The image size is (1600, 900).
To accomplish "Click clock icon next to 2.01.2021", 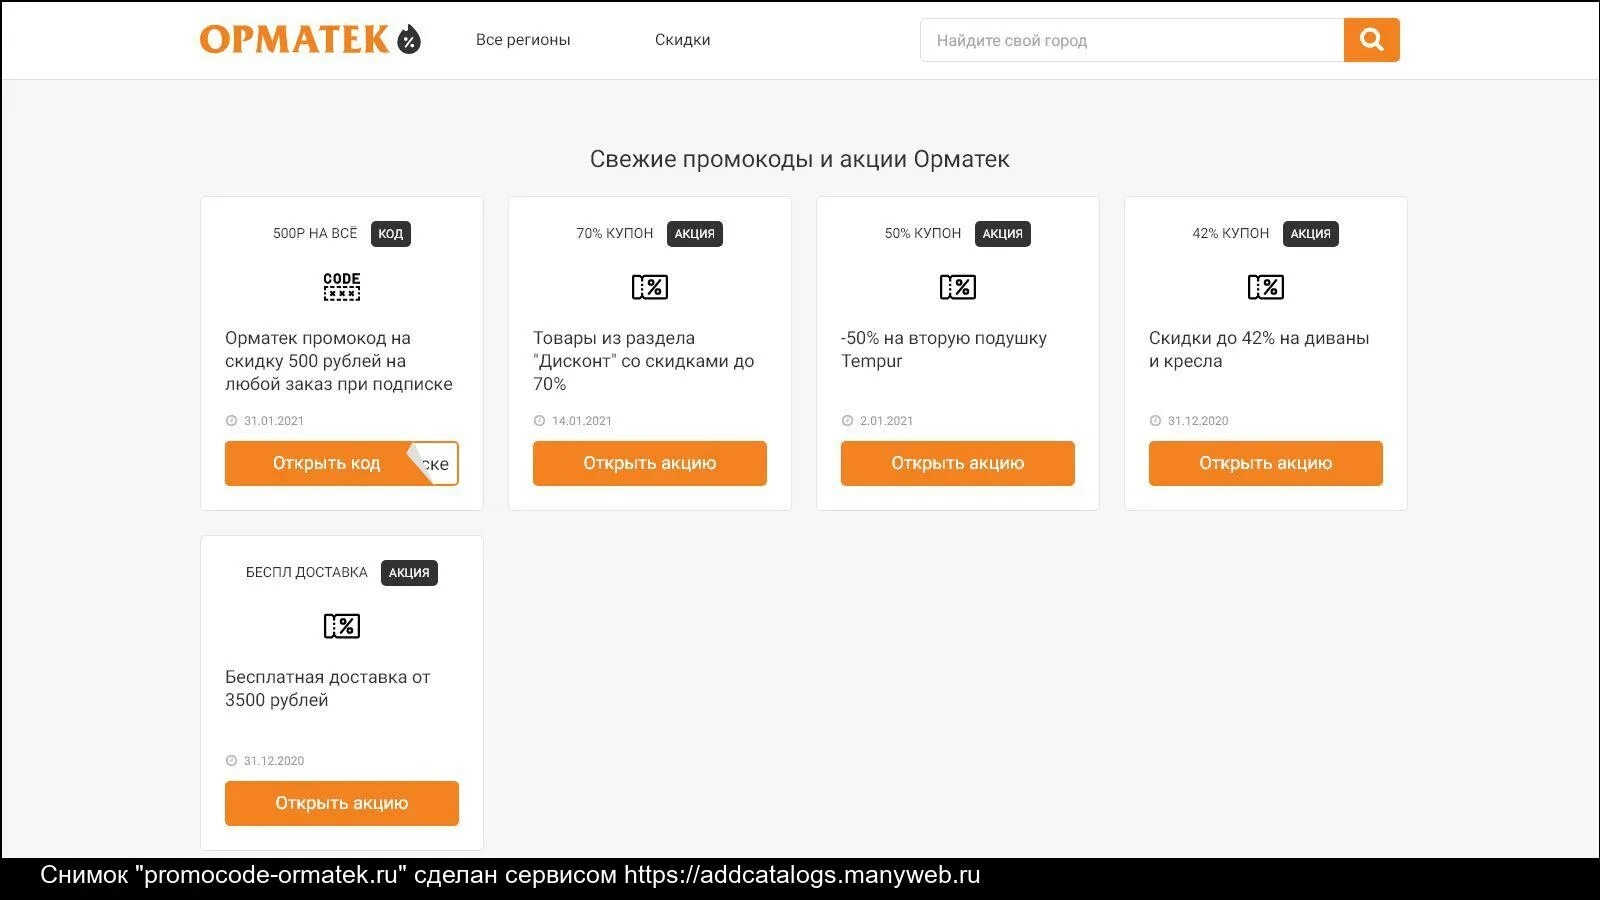I will [847, 421].
